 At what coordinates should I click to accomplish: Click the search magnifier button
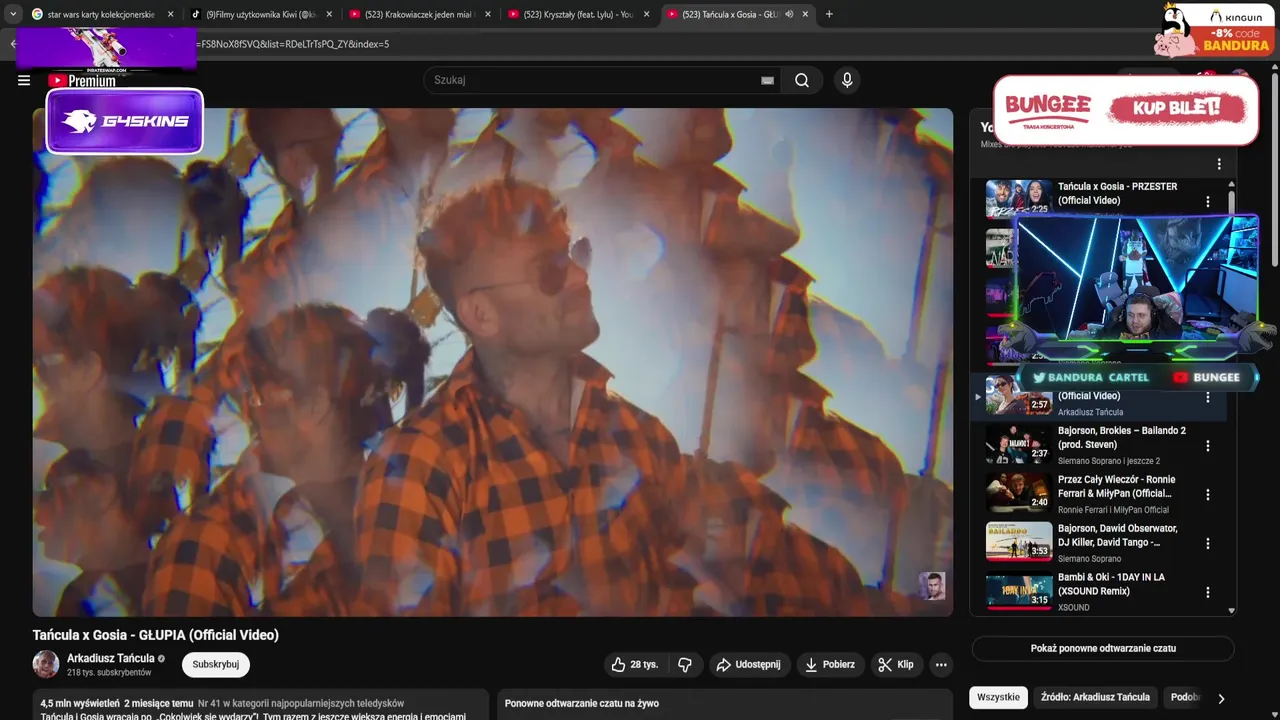802,80
